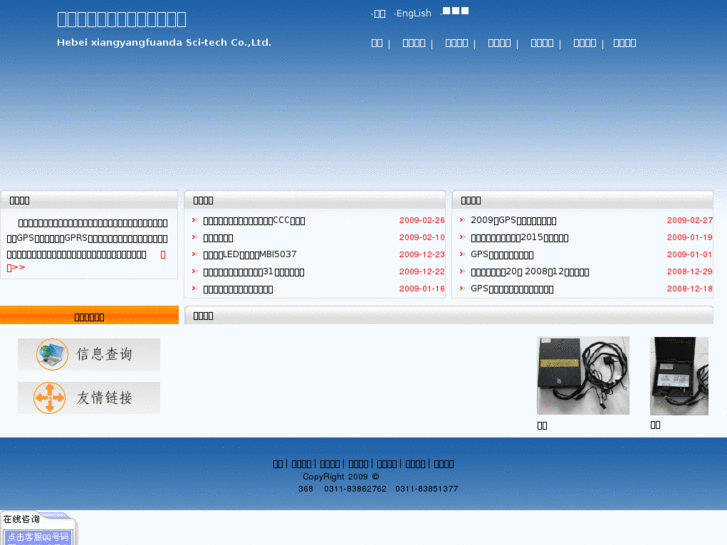Click the date 2009-12-23 in the news list
727x545 pixels.
pos(422,255)
